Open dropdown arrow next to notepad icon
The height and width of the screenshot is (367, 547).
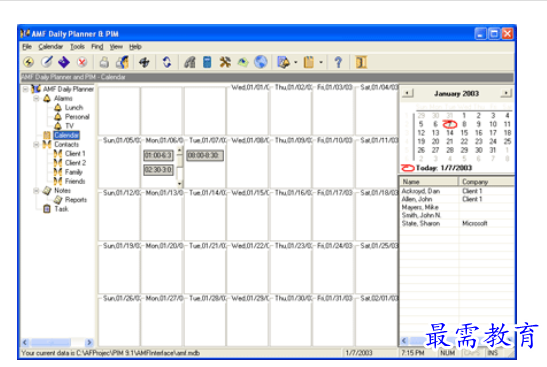click(321, 62)
